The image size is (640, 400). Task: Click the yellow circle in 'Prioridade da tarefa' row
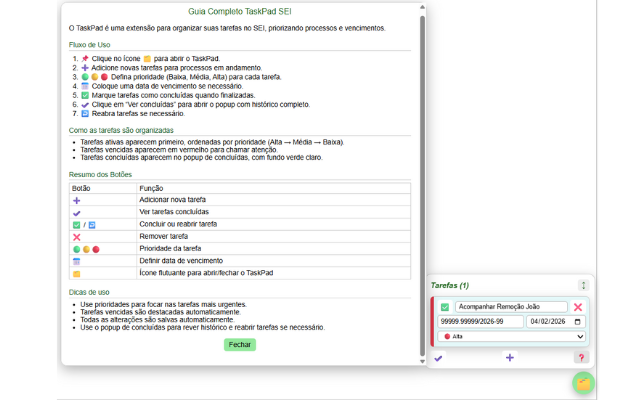coord(86,249)
